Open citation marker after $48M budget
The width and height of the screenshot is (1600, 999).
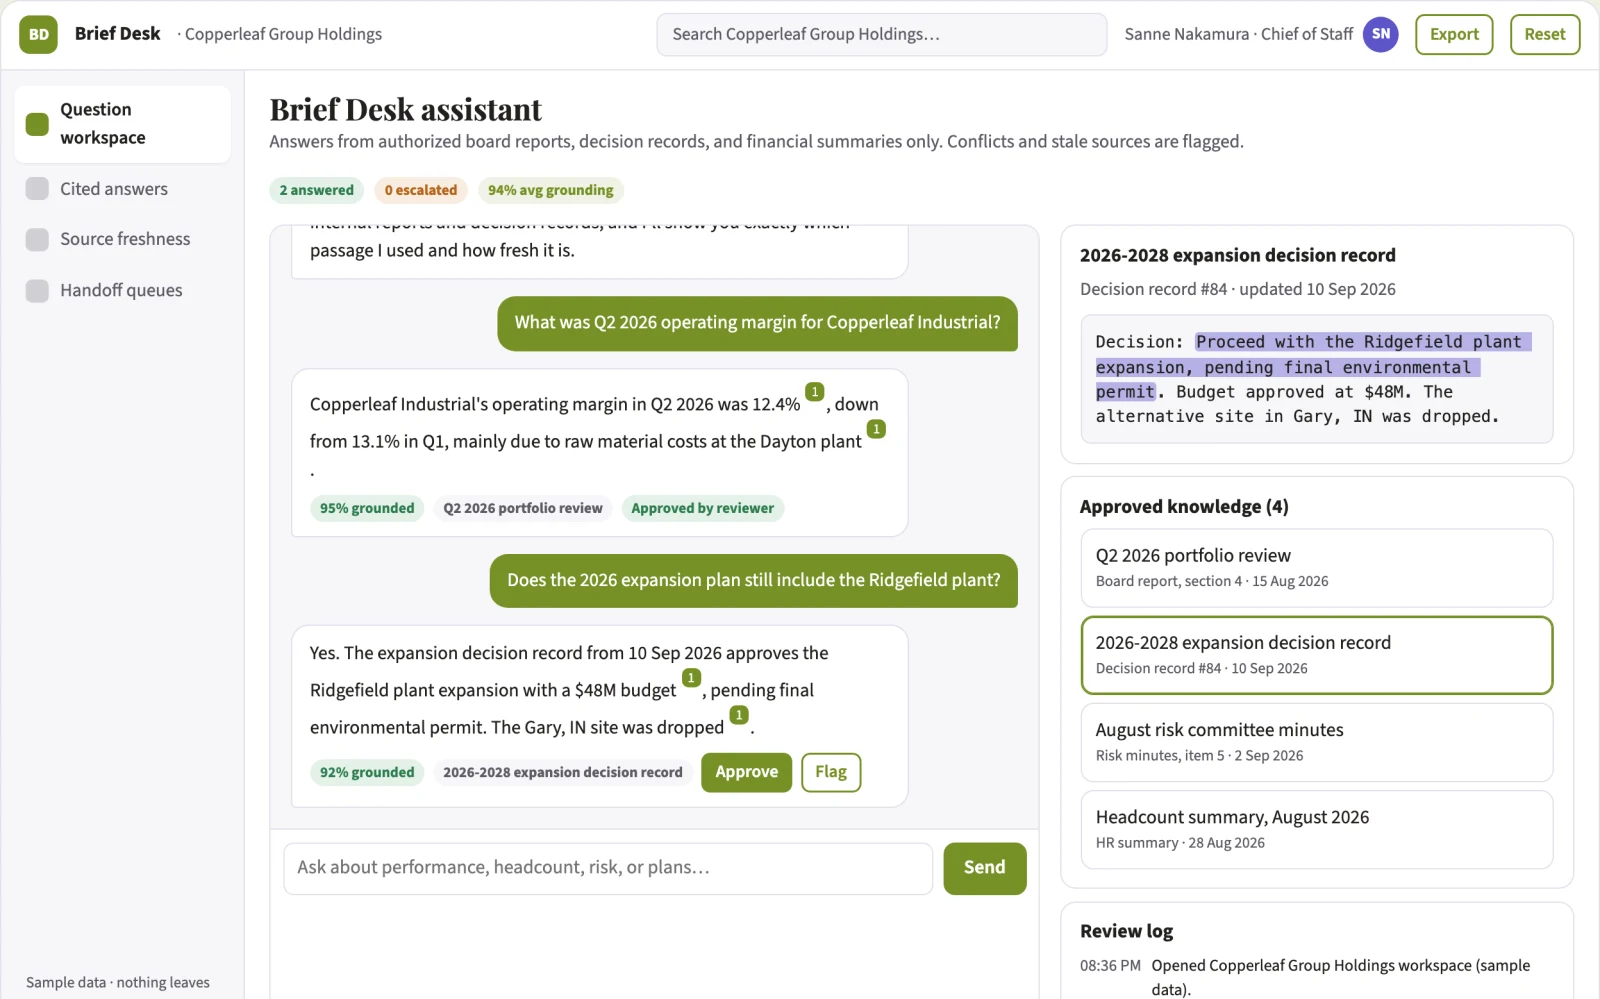691,678
